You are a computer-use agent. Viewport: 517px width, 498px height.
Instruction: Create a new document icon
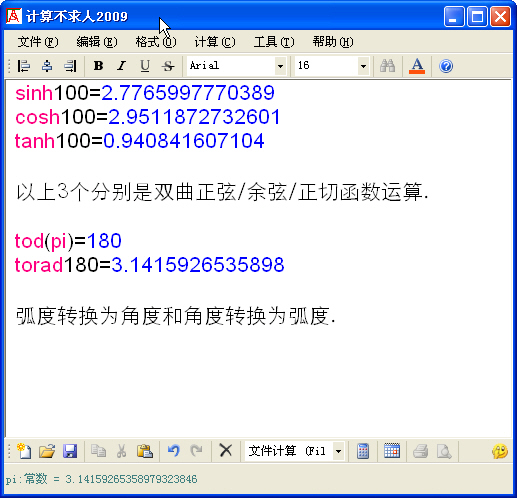[x=24, y=451]
